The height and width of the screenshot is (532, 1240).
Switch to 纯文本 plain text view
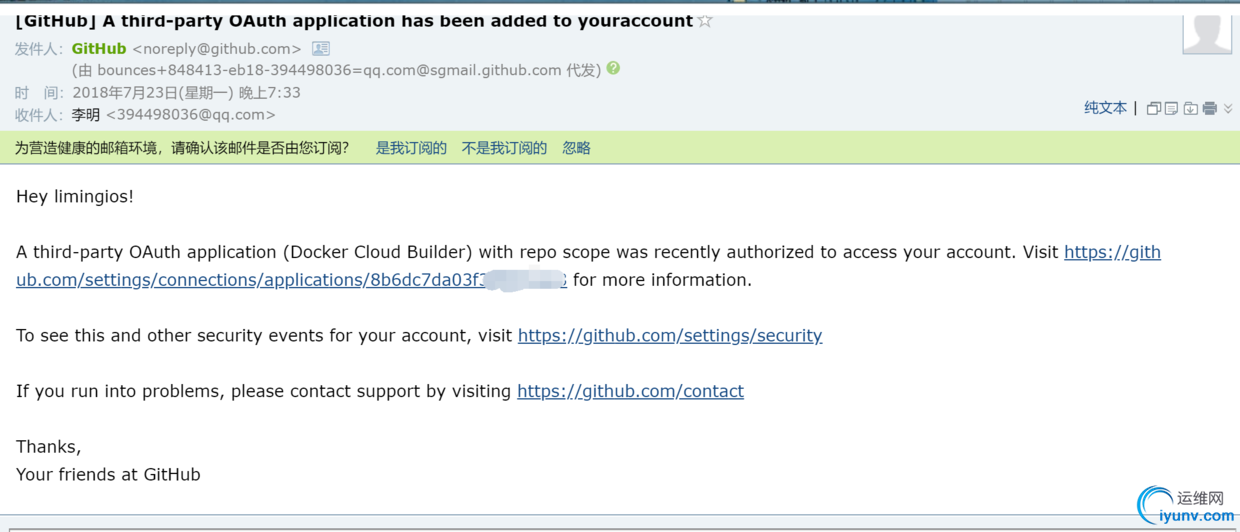1105,108
